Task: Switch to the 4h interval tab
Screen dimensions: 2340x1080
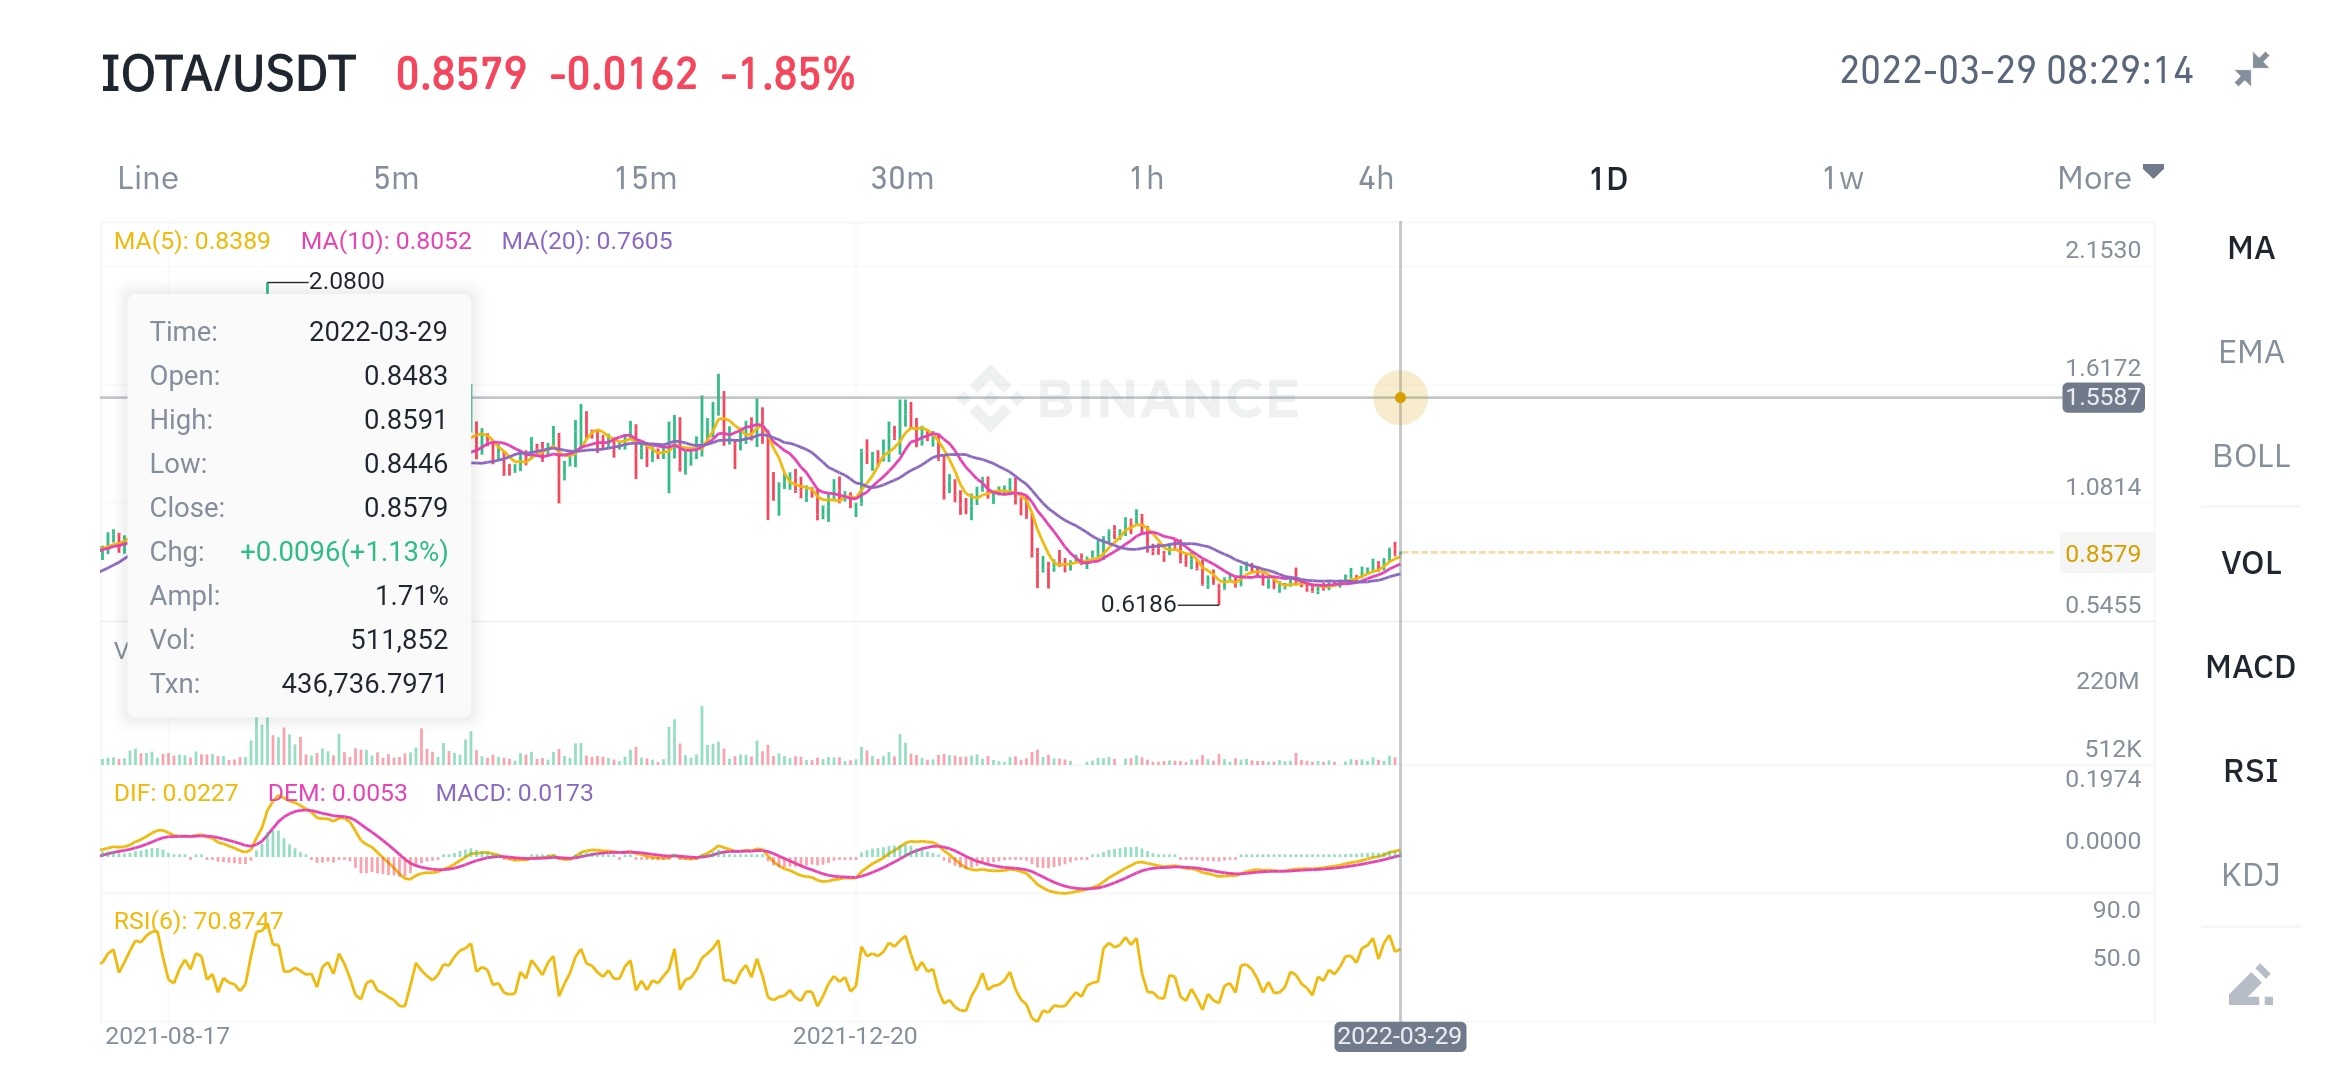Action: pos(1376,178)
